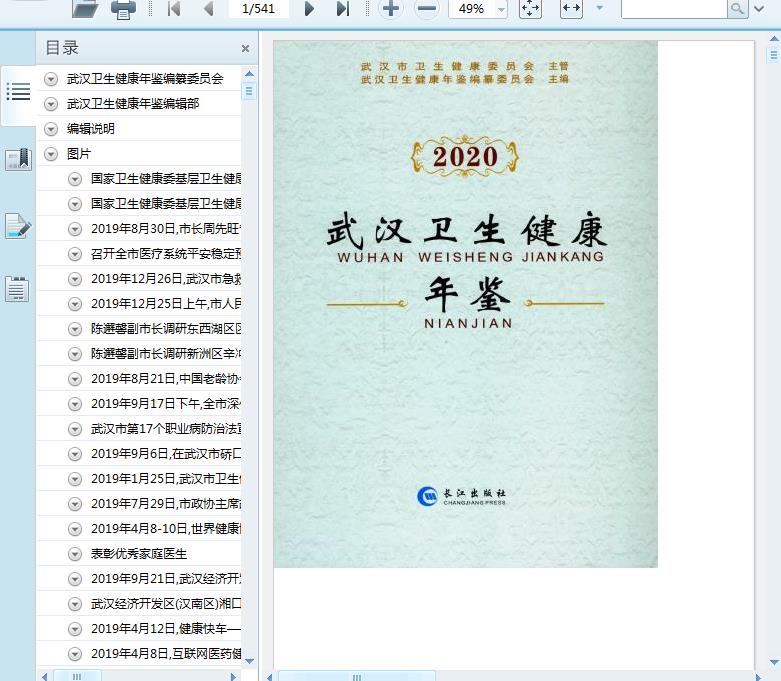Screen dimensions: 781x681
Task: Click the page number field 1/541
Action: click(x=258, y=8)
